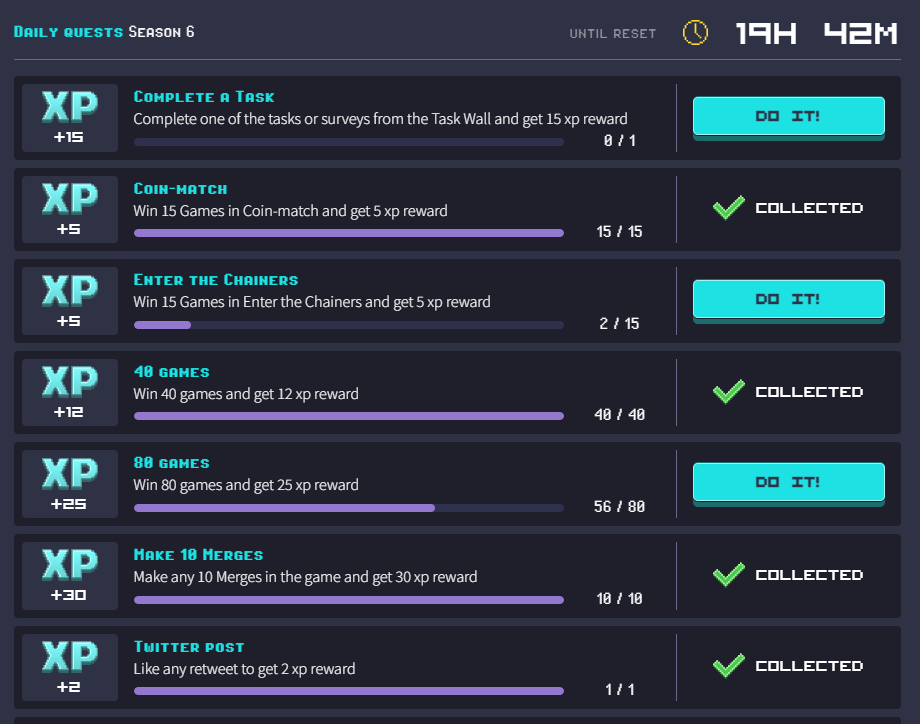Open the Twitter post quest title

[x=188, y=647]
